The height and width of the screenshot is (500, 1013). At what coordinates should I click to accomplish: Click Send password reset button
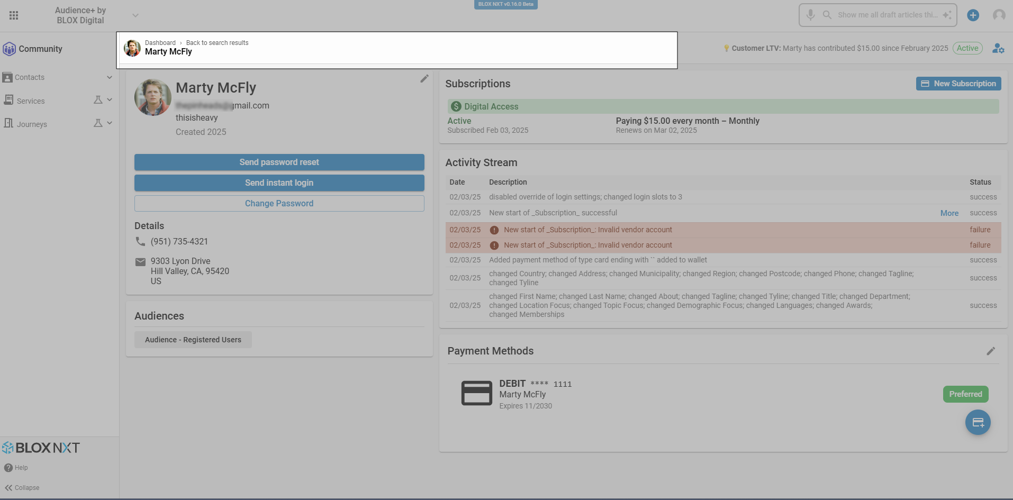coord(279,162)
